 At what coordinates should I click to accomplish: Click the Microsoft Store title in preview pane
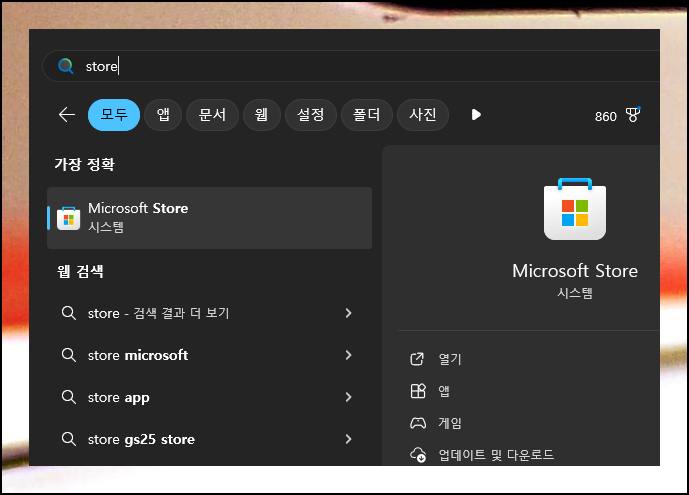(x=575, y=271)
